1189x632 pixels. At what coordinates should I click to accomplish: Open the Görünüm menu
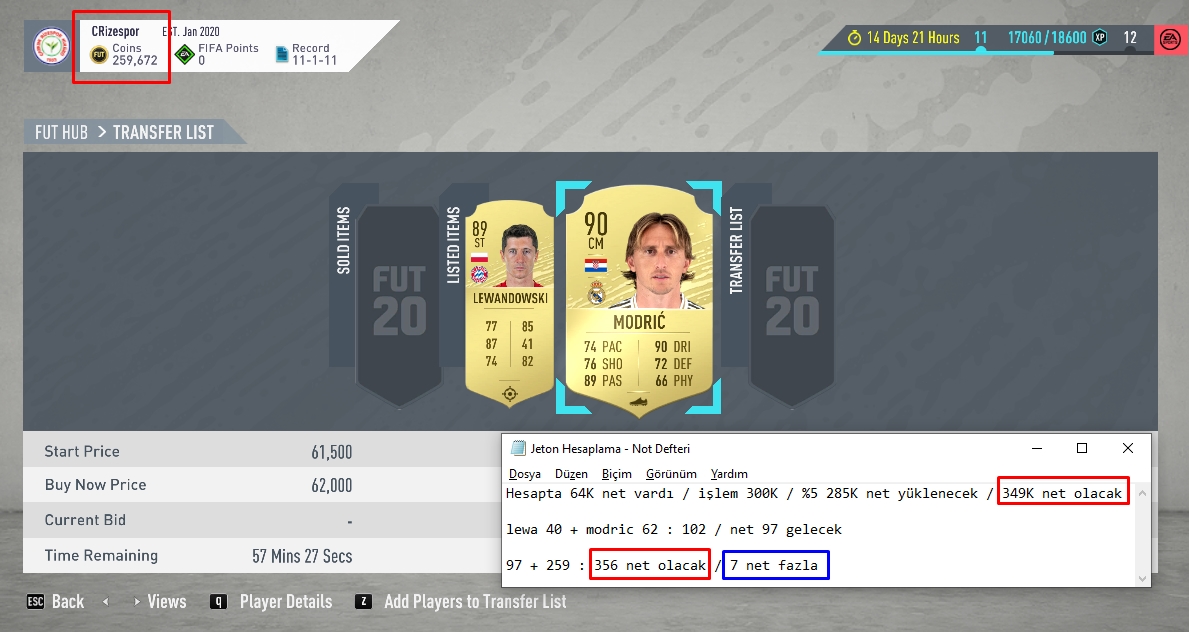point(671,473)
